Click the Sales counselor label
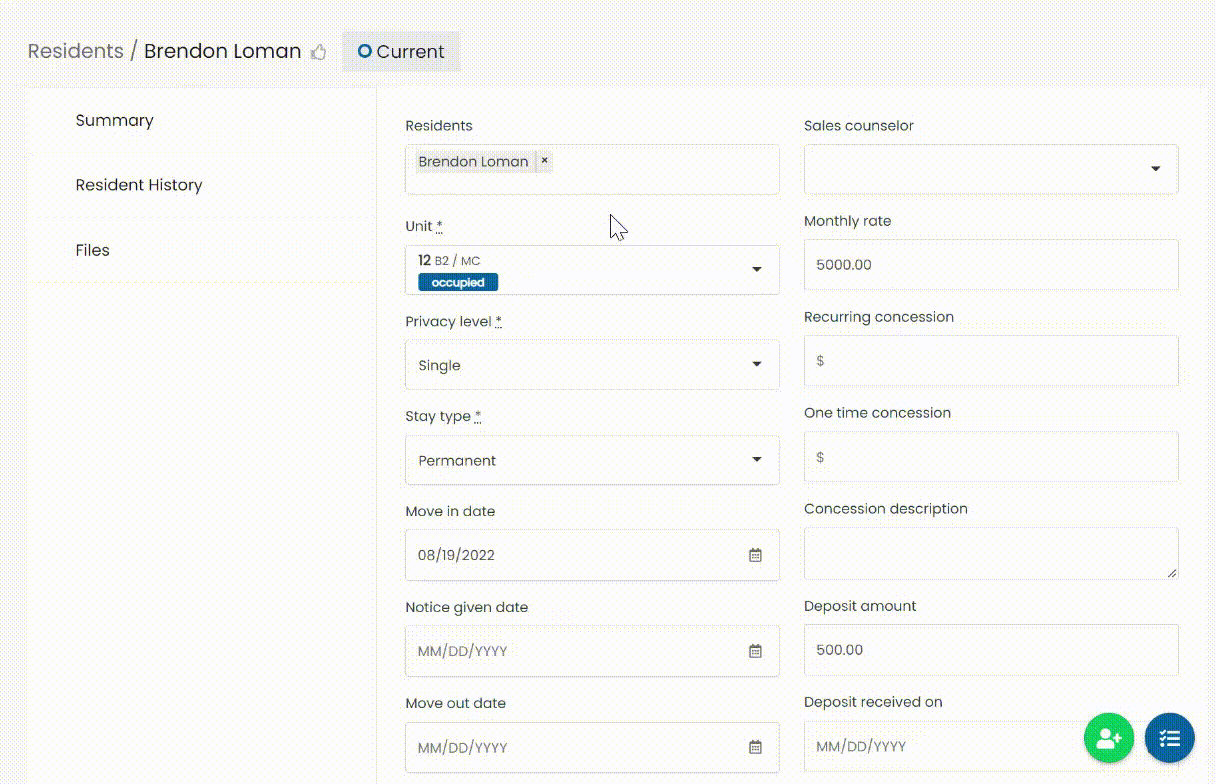 (x=859, y=126)
